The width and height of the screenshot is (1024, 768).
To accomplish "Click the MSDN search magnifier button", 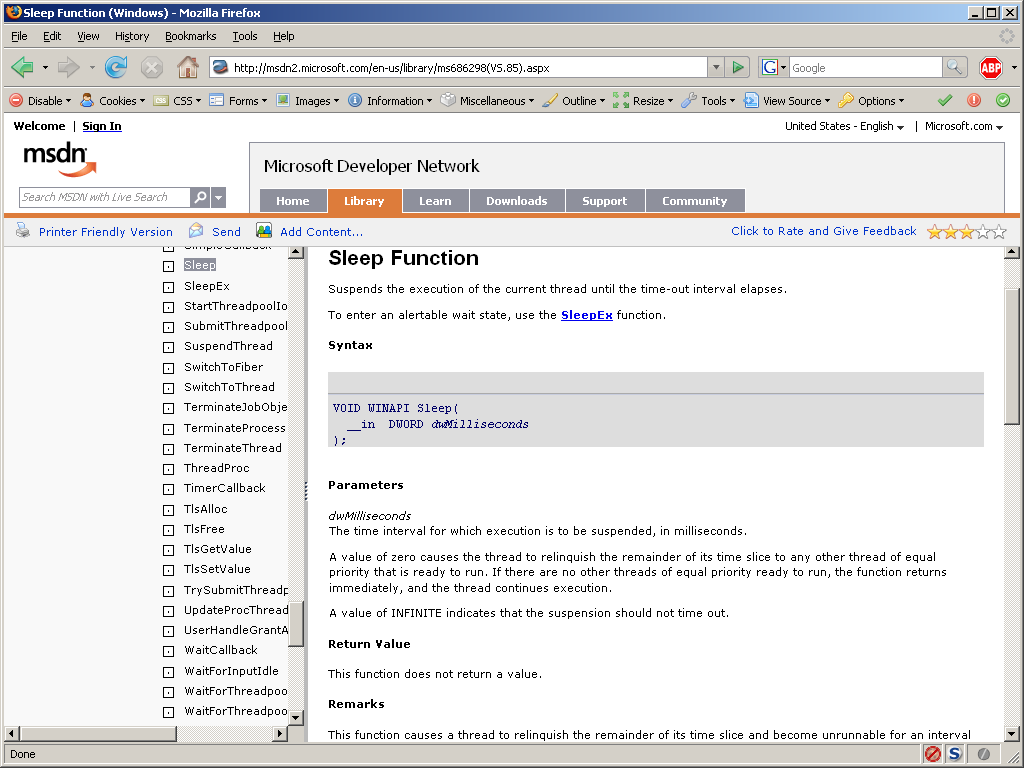I will point(200,197).
